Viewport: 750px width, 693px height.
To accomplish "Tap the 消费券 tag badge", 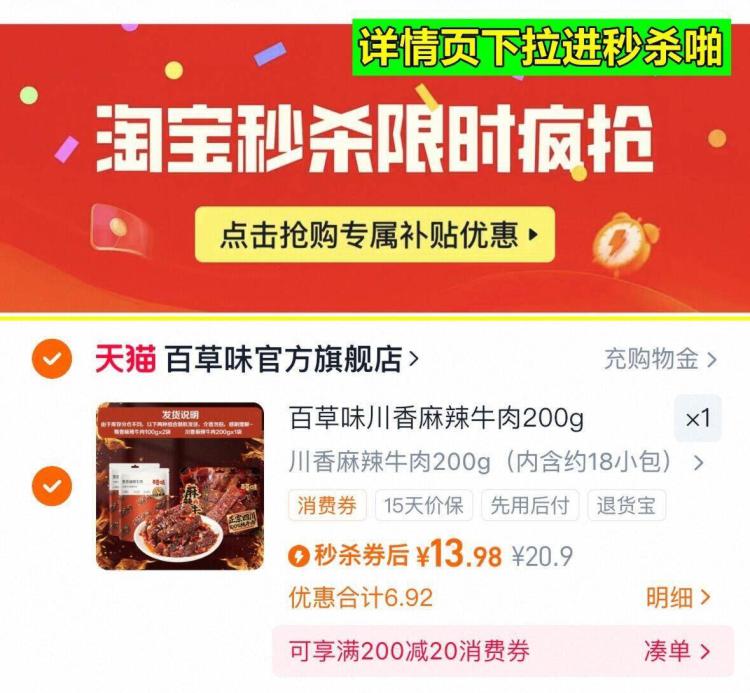I will click(327, 505).
